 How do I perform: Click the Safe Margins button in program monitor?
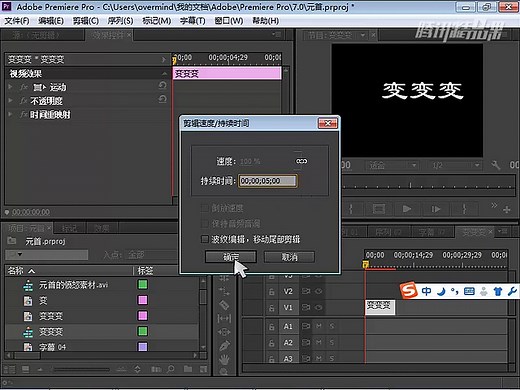pos(379,209)
